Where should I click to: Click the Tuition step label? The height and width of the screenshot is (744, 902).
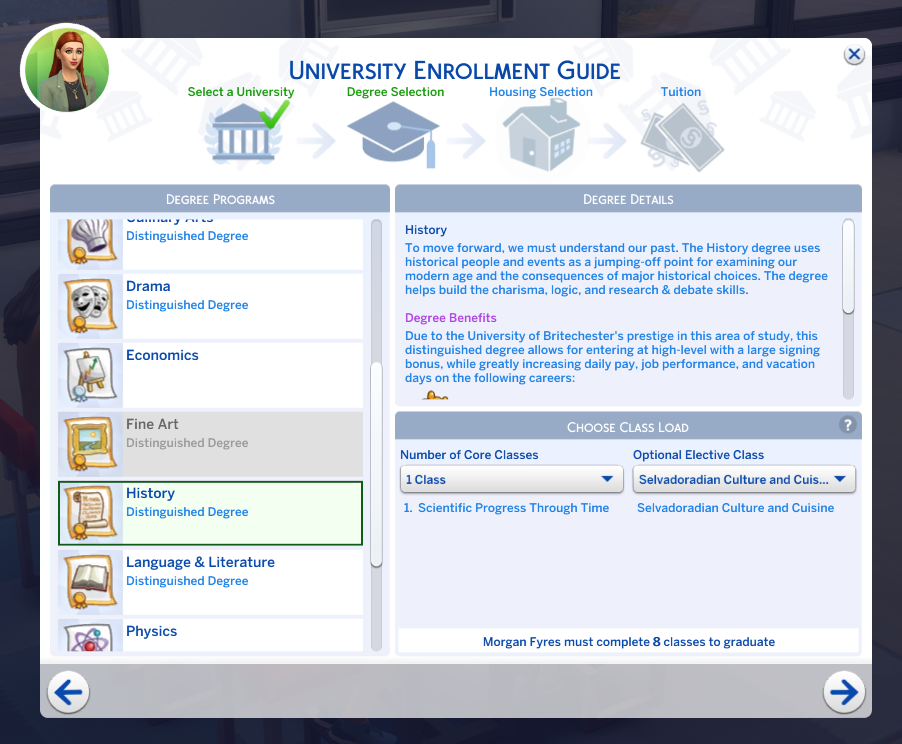coord(681,92)
